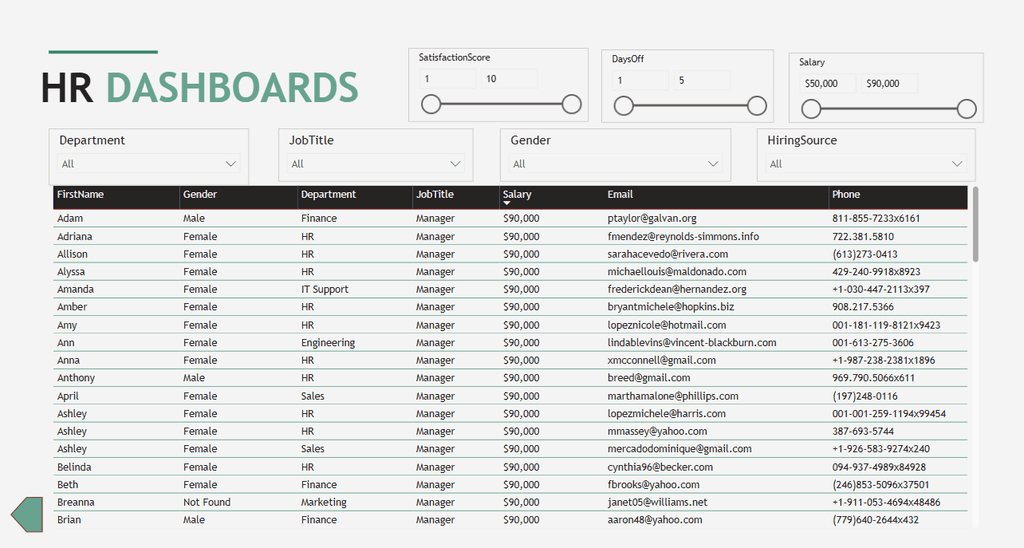Click Marketing department in Breanna's row
The height and width of the screenshot is (548, 1024).
tap(323, 502)
